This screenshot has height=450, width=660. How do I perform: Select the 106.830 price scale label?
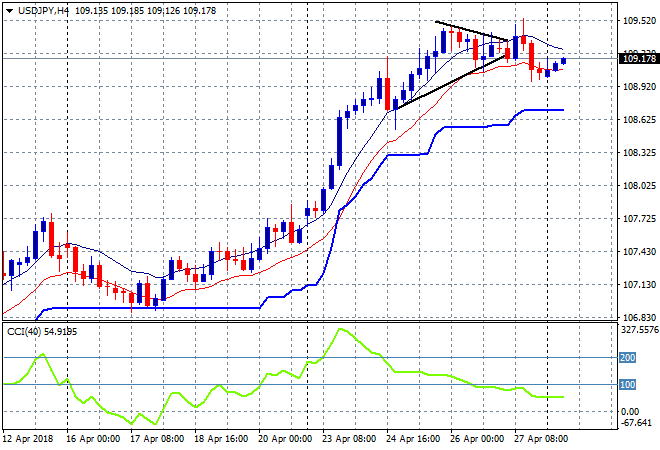pyautogui.click(x=639, y=318)
